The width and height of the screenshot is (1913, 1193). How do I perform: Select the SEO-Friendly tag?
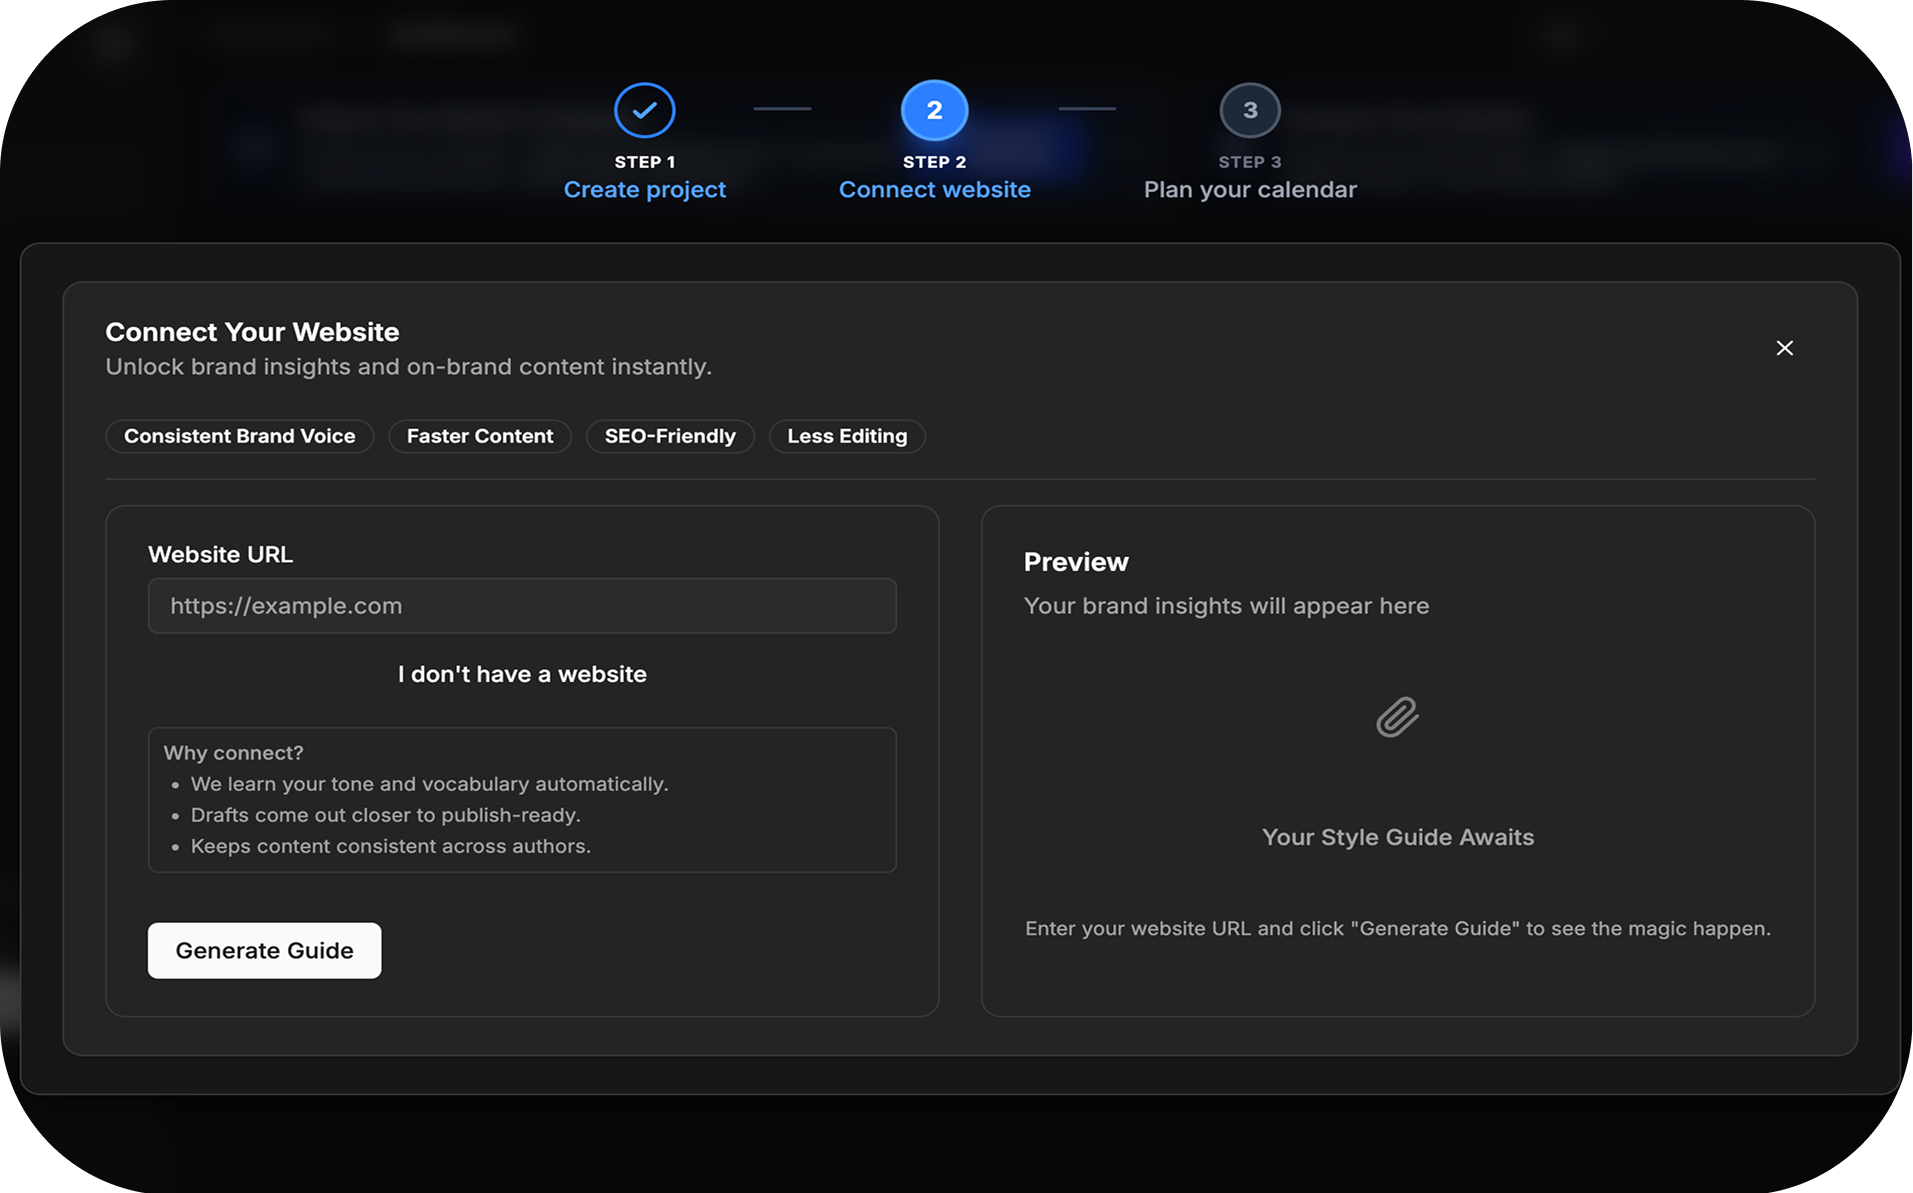point(669,436)
